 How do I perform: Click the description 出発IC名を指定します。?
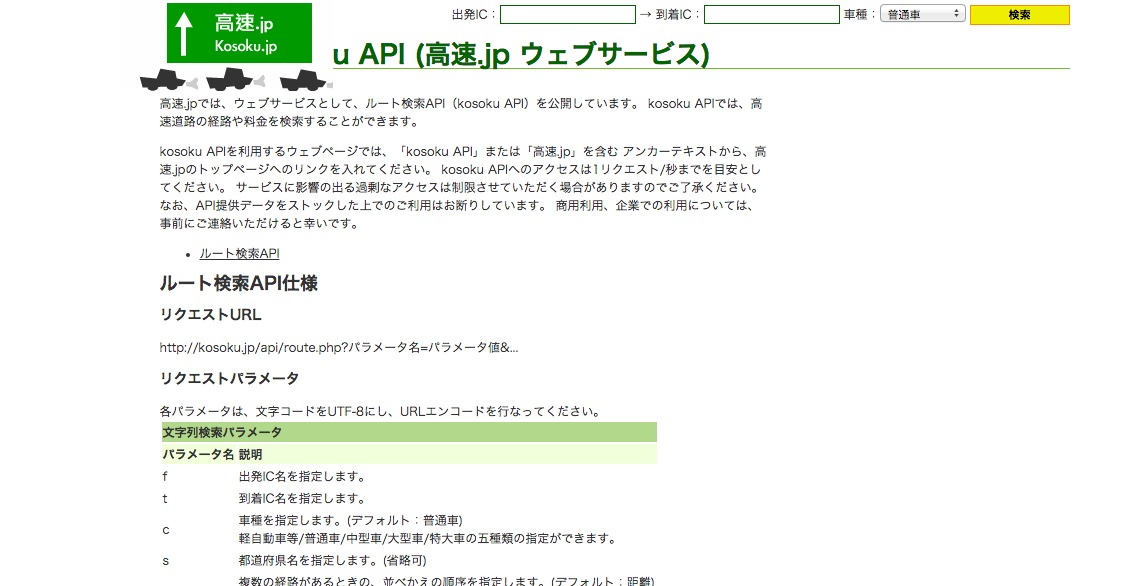(303, 477)
